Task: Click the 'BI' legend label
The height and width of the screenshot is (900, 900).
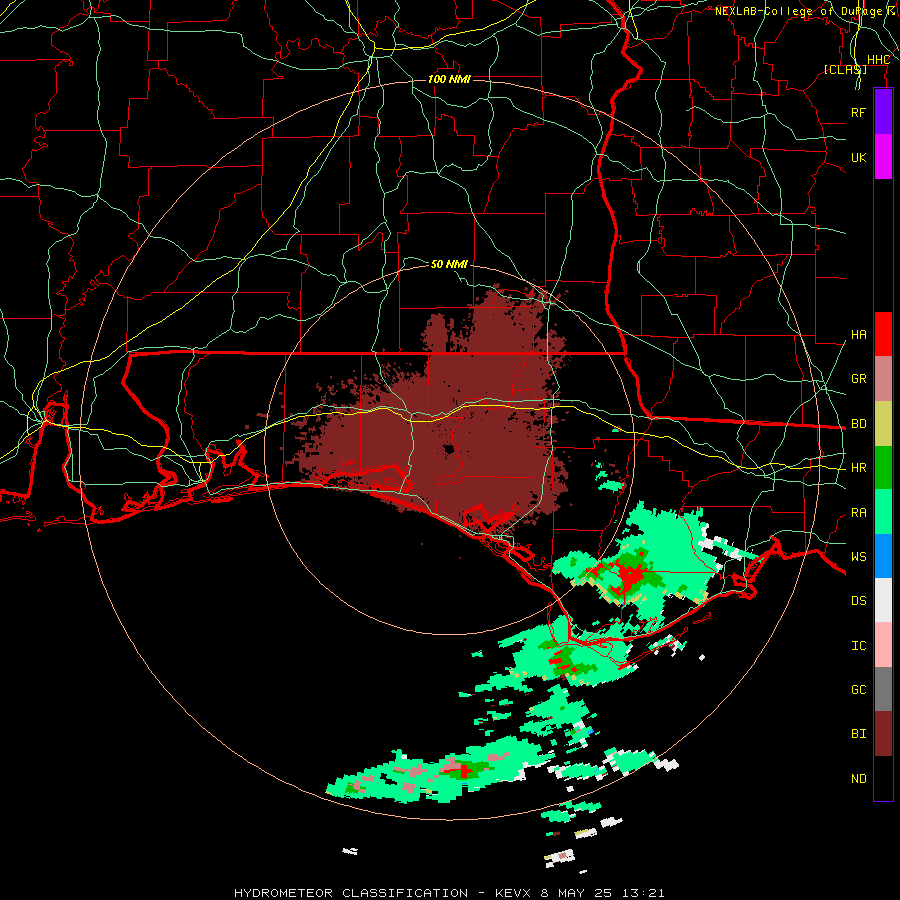Action: (859, 734)
